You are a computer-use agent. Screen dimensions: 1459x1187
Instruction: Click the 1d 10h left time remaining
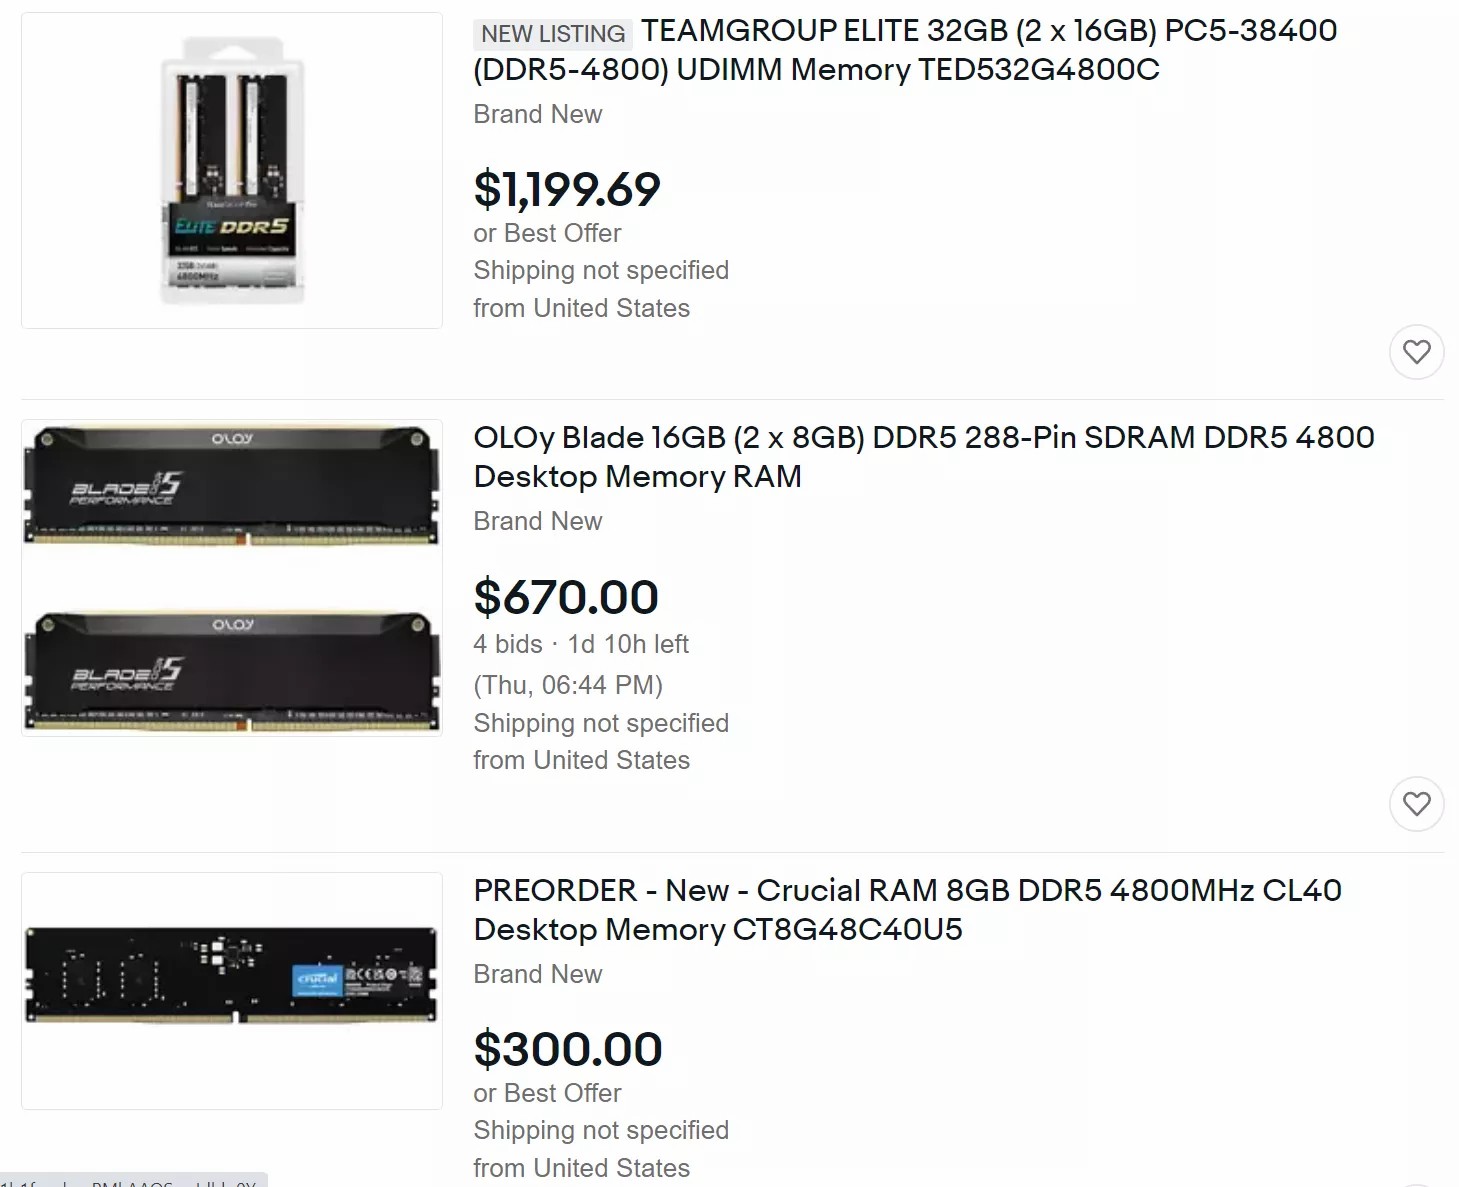pos(628,644)
